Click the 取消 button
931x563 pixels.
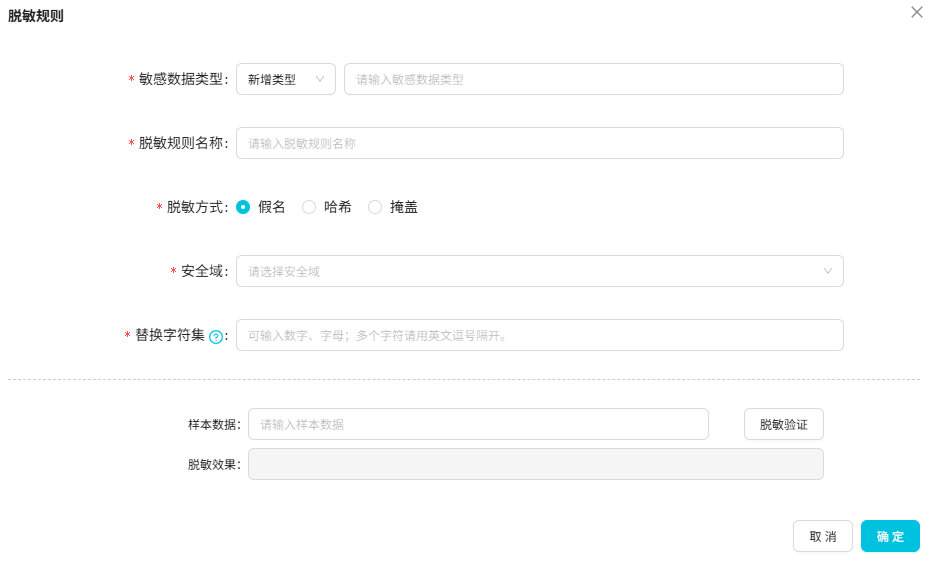pos(823,536)
